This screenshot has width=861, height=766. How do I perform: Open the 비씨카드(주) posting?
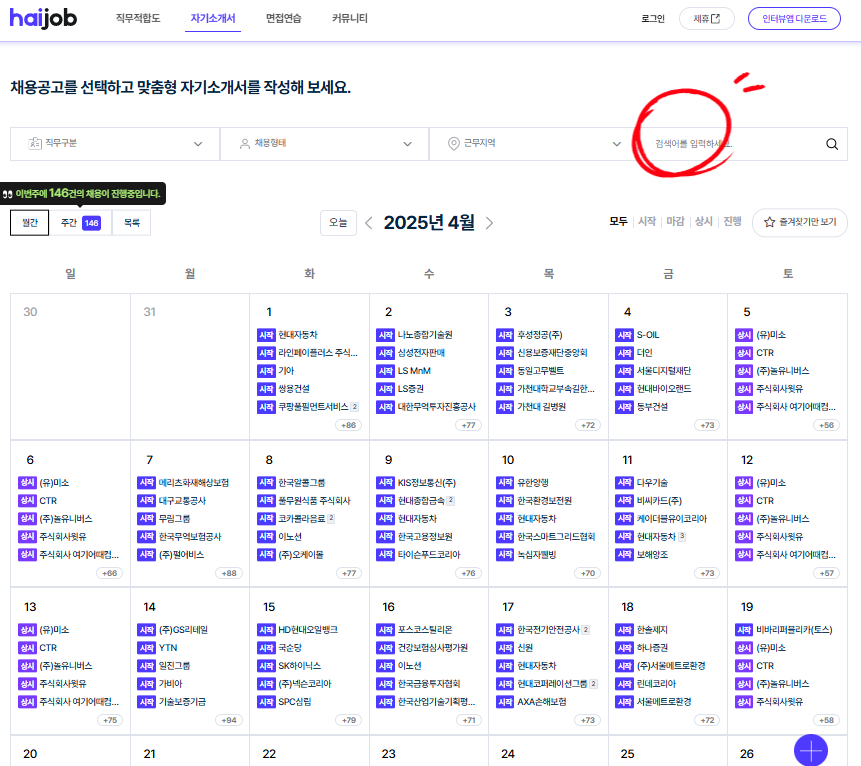pyautogui.click(x=659, y=501)
